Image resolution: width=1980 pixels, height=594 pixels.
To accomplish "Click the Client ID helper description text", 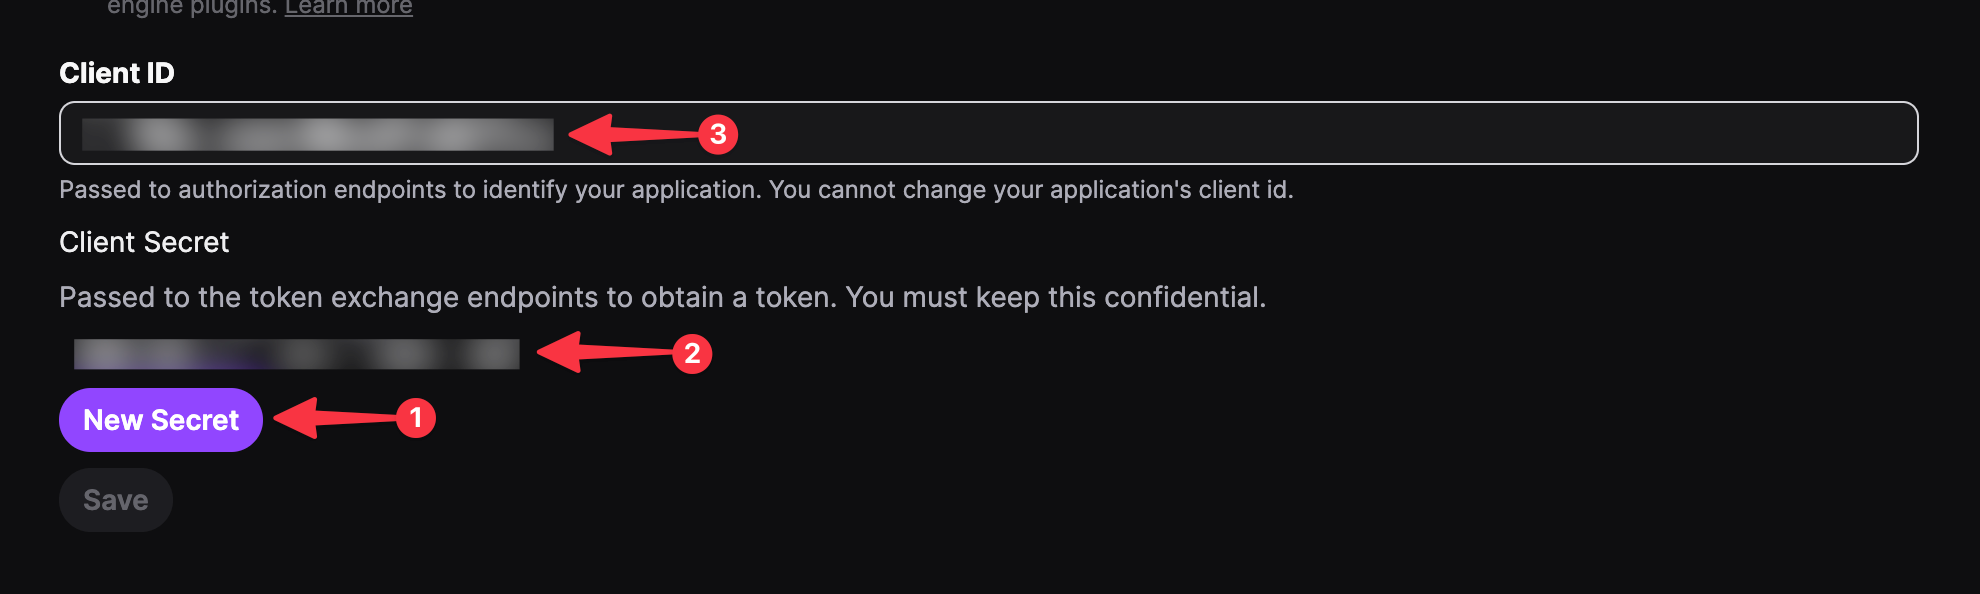I will (677, 189).
